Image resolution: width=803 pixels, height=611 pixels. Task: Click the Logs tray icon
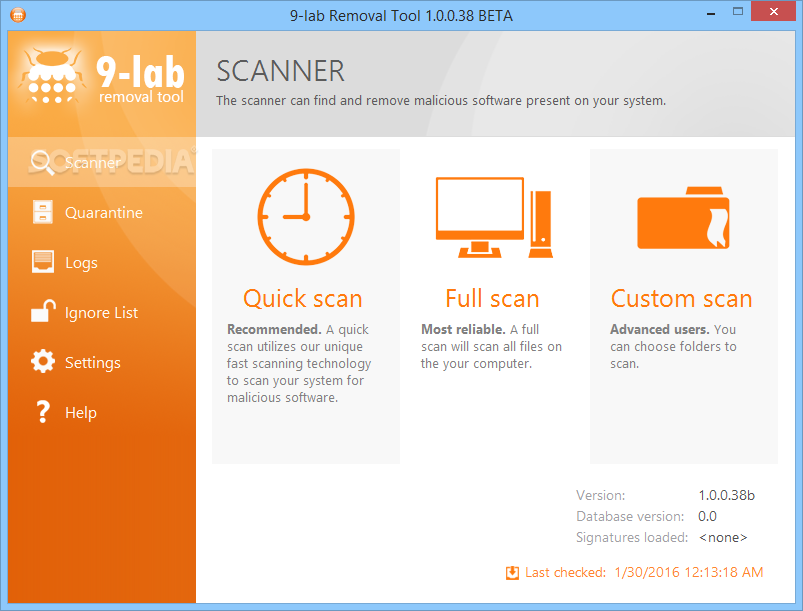(x=43, y=262)
